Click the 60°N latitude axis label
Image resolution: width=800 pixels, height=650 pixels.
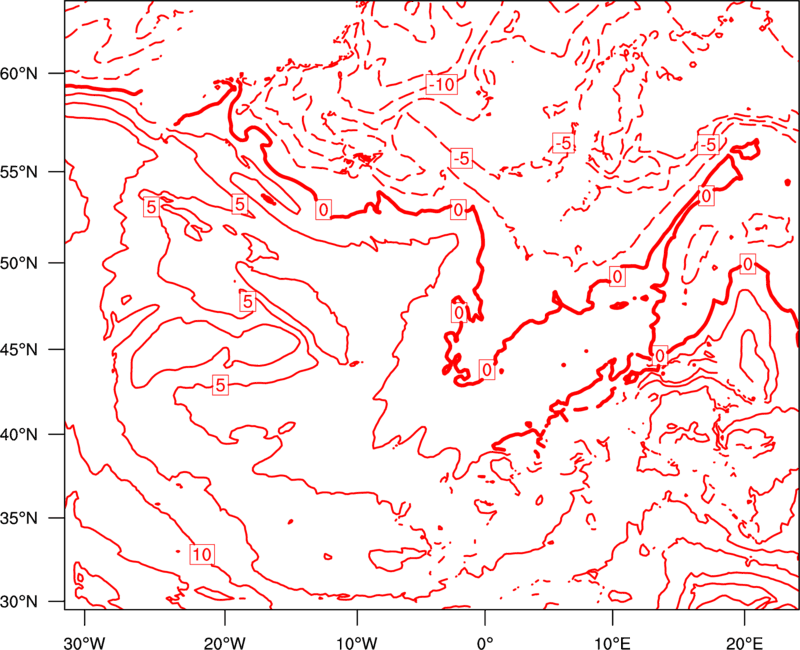pyautogui.click(x=19, y=74)
